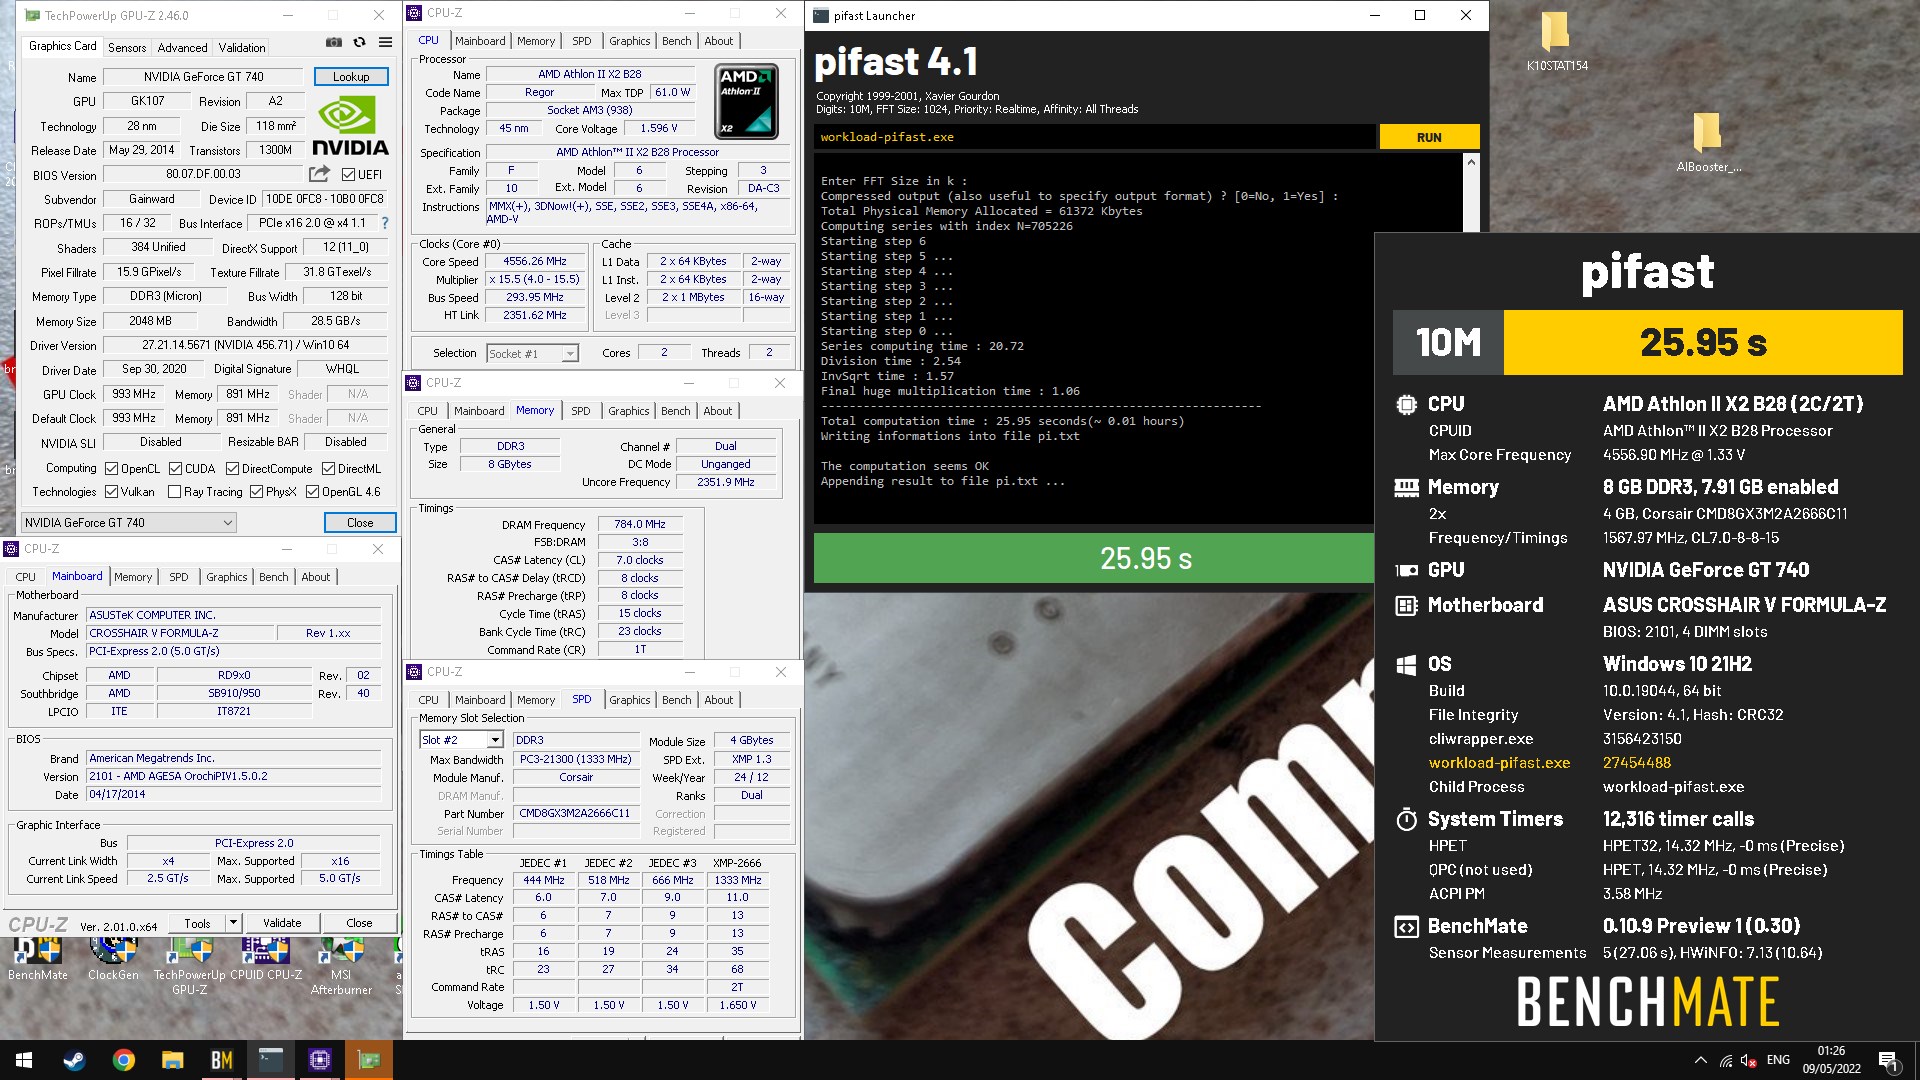Open the Bench tab in top CPU-Z window
1920x1080 pixels.
point(676,41)
